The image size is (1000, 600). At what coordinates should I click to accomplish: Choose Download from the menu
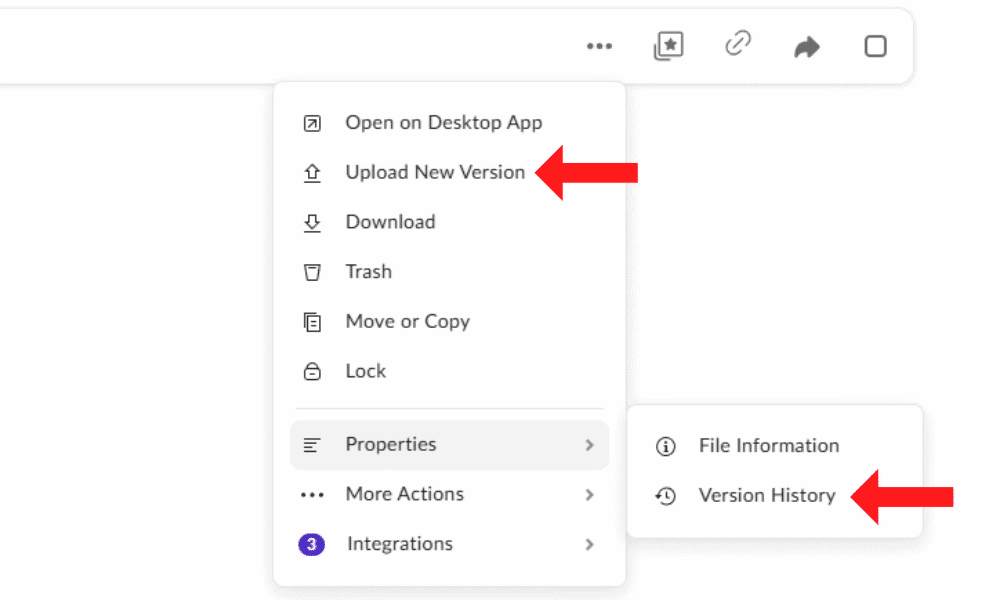click(450, 222)
